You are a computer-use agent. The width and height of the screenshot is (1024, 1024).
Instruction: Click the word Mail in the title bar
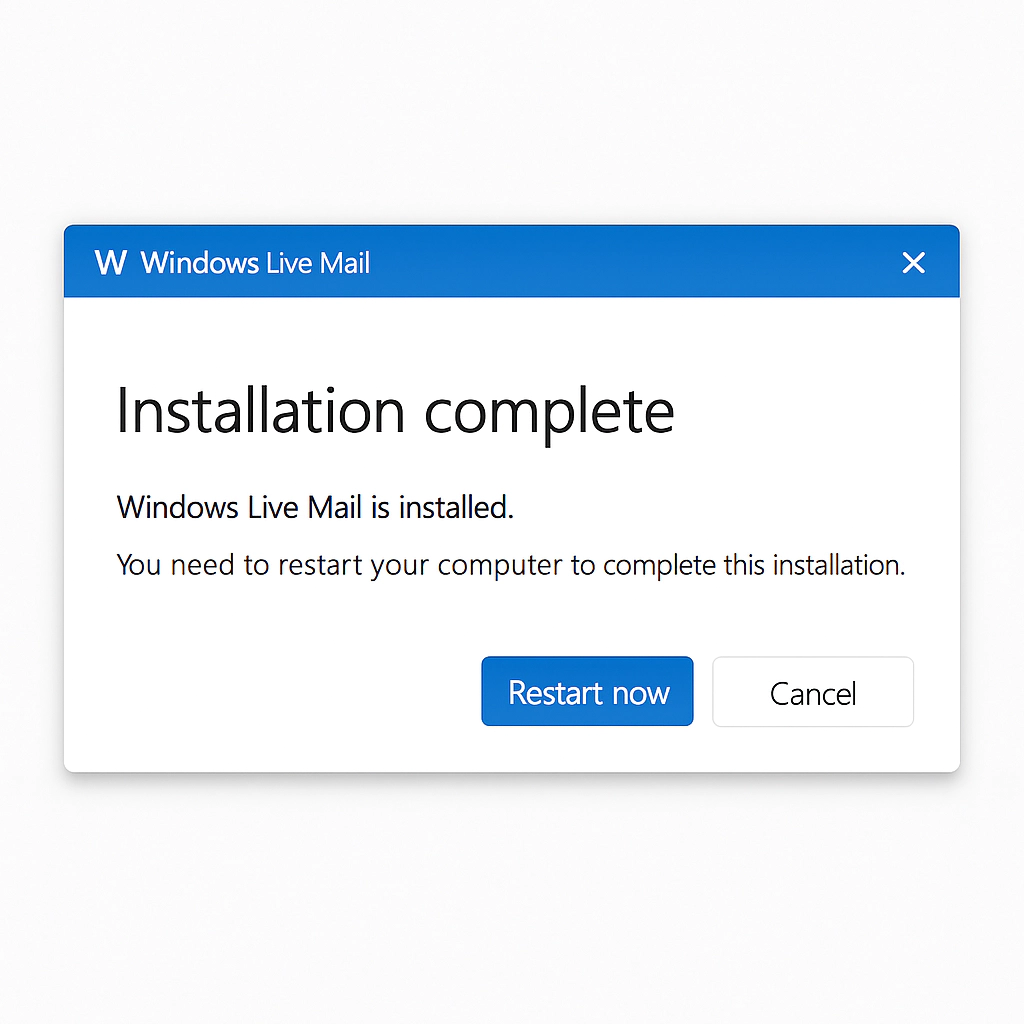(344, 263)
